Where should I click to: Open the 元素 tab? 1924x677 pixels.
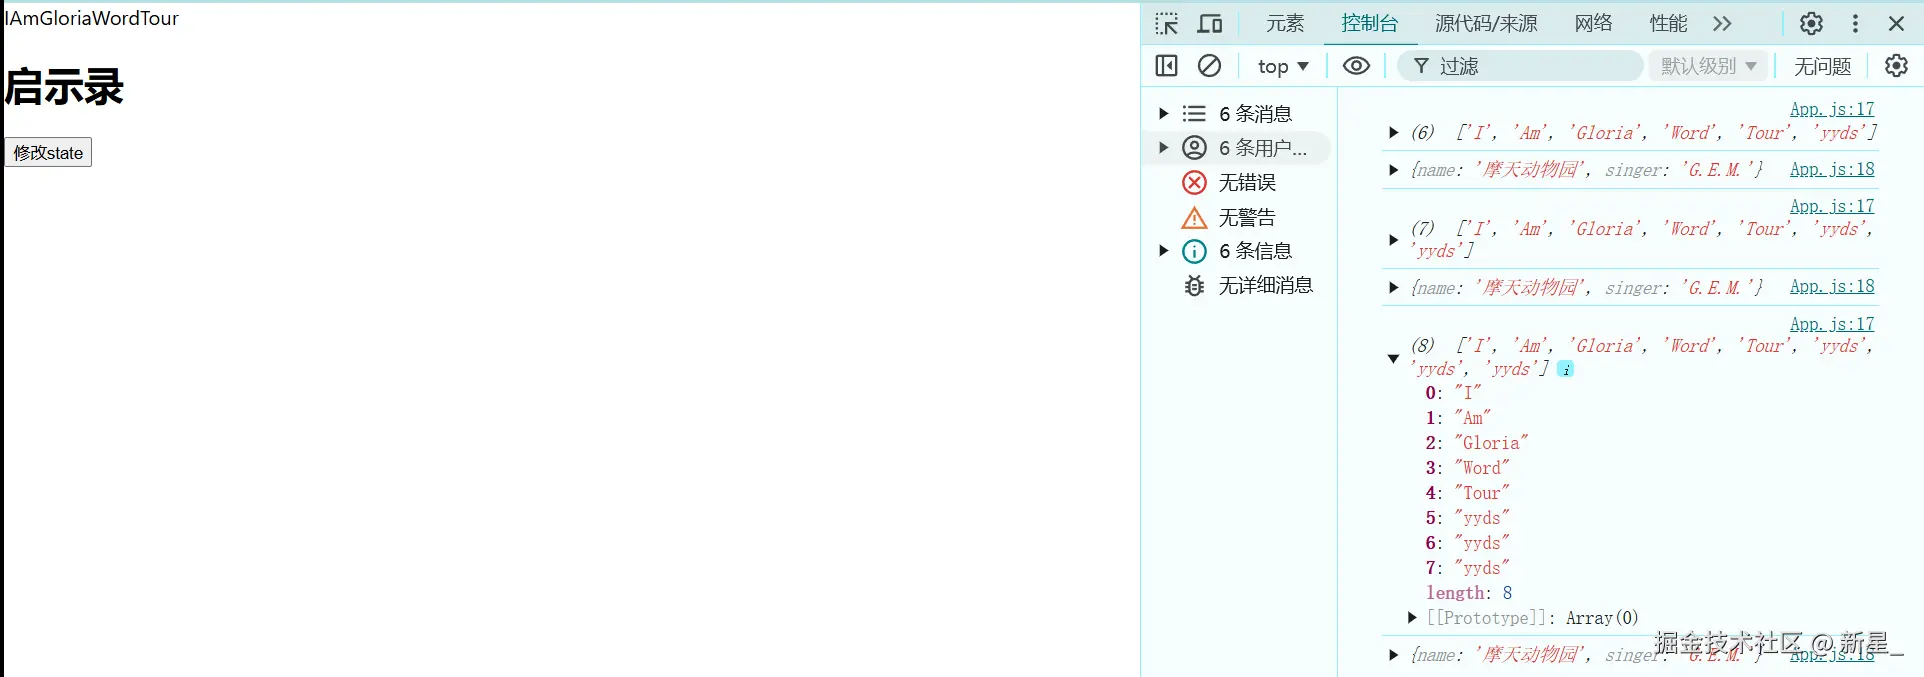[x=1285, y=23]
